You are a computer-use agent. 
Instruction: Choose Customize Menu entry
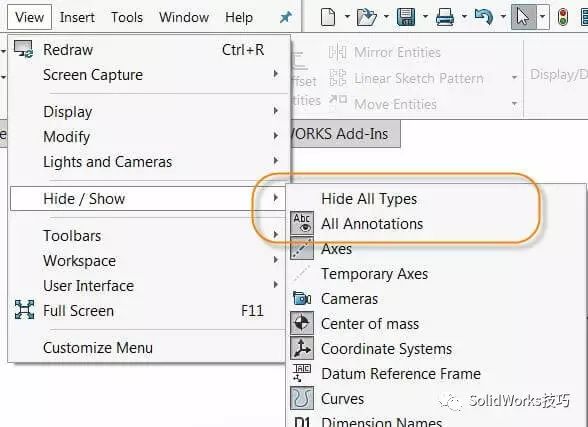click(x=98, y=348)
